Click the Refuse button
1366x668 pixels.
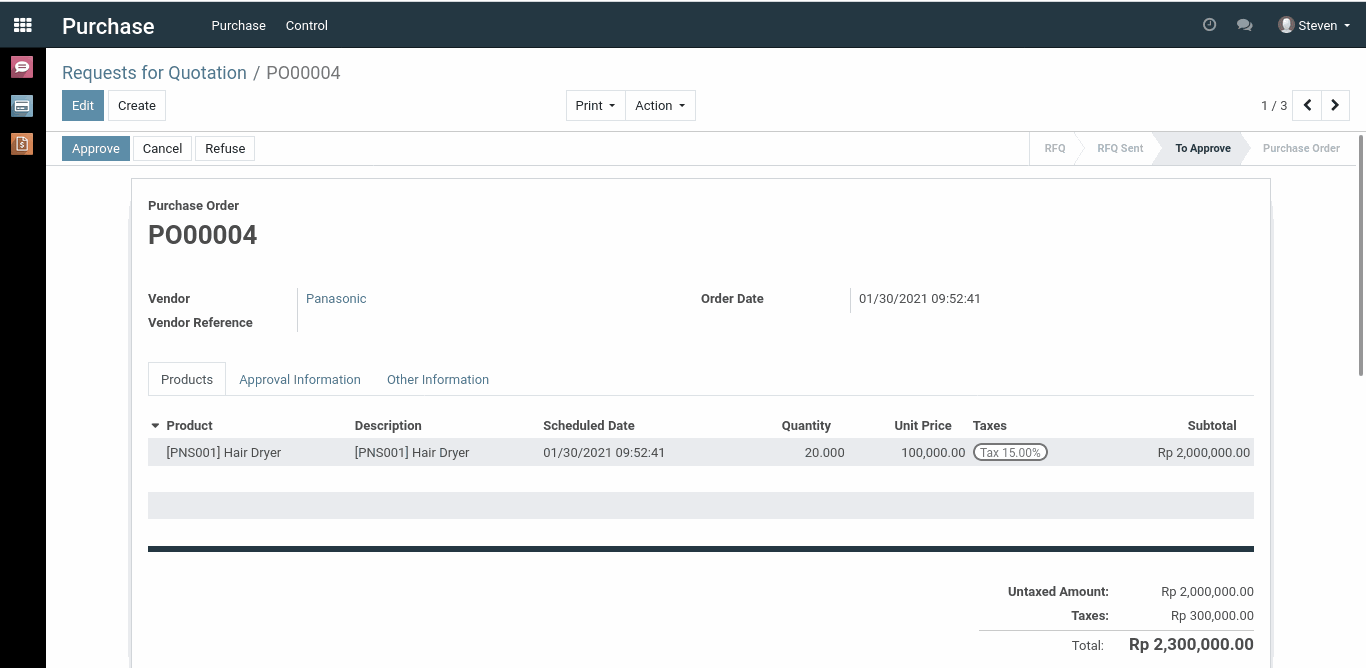click(225, 149)
